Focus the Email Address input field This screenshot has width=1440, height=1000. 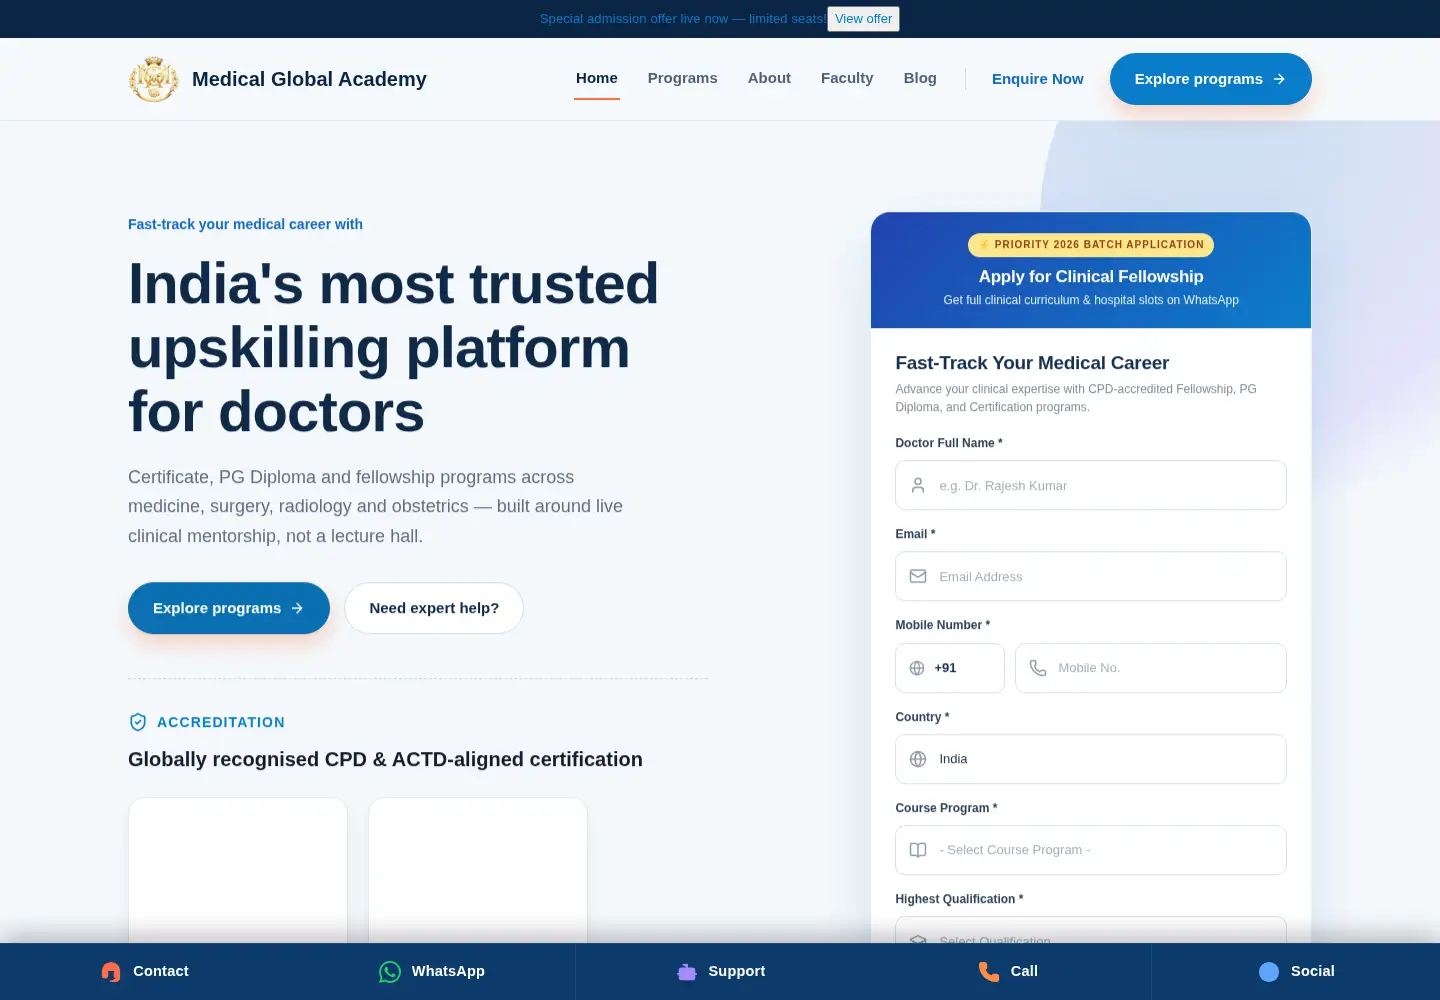point(1091,576)
